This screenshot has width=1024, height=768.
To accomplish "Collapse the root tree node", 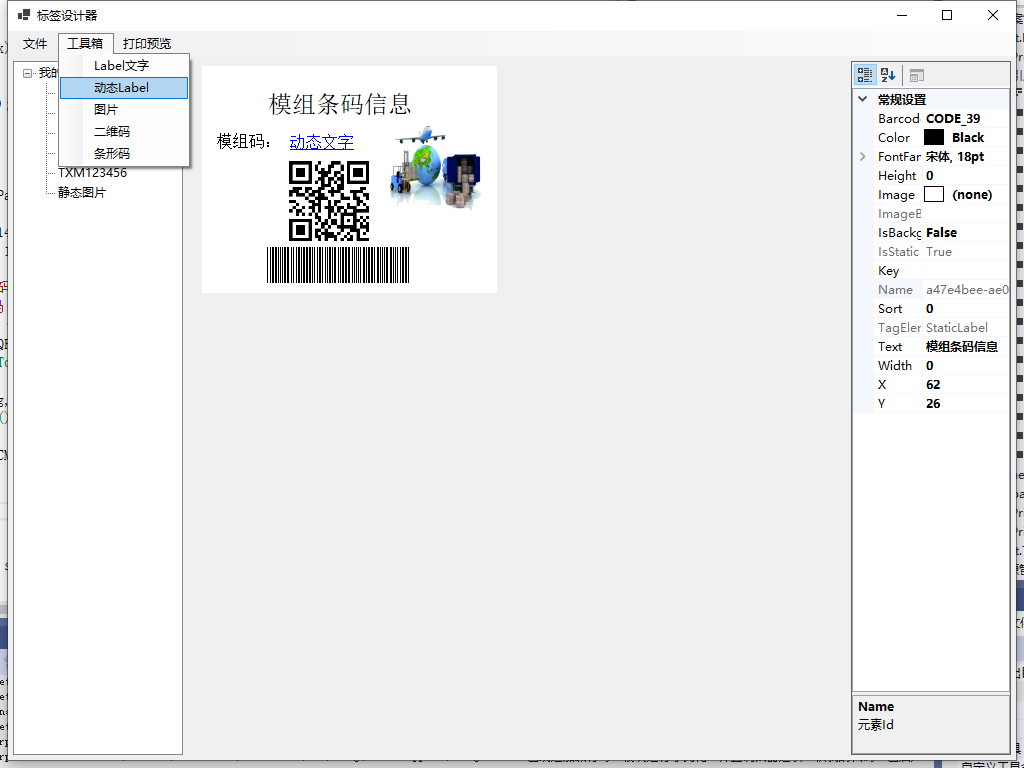I will tap(27, 73).
